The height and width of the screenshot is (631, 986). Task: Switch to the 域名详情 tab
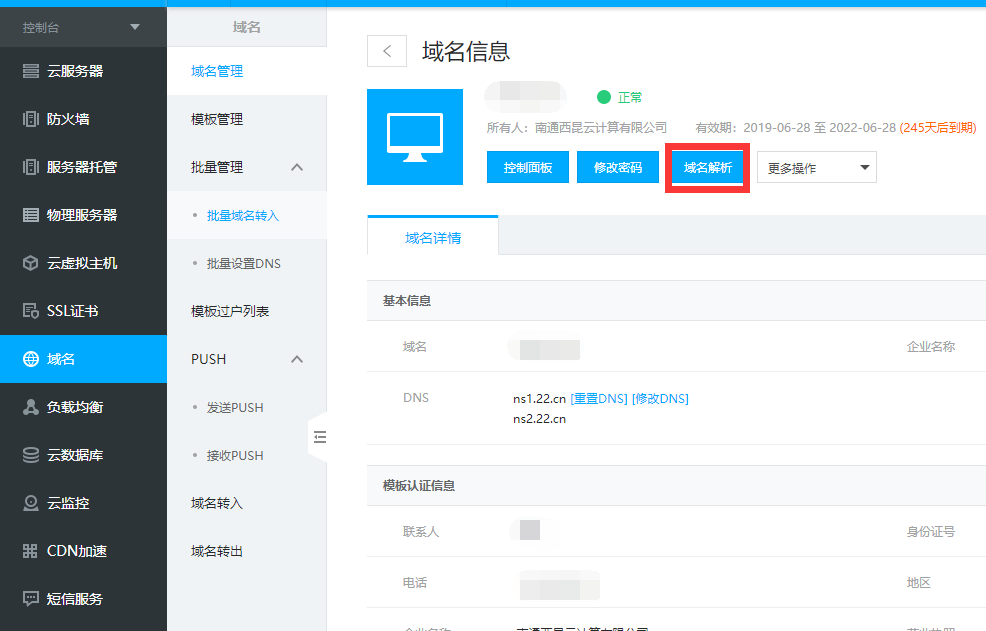(432, 238)
